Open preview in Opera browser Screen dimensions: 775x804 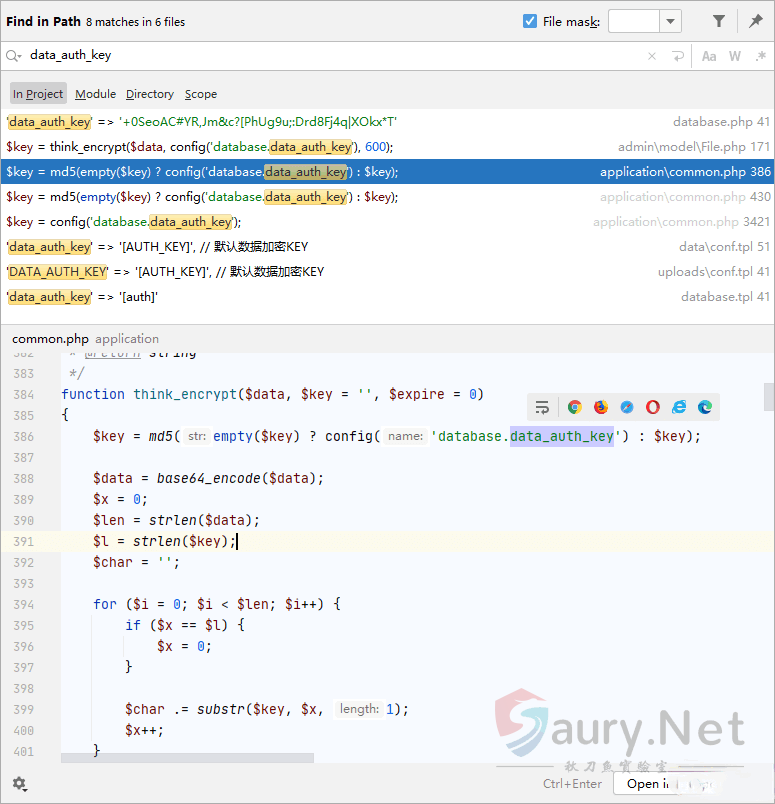[653, 407]
